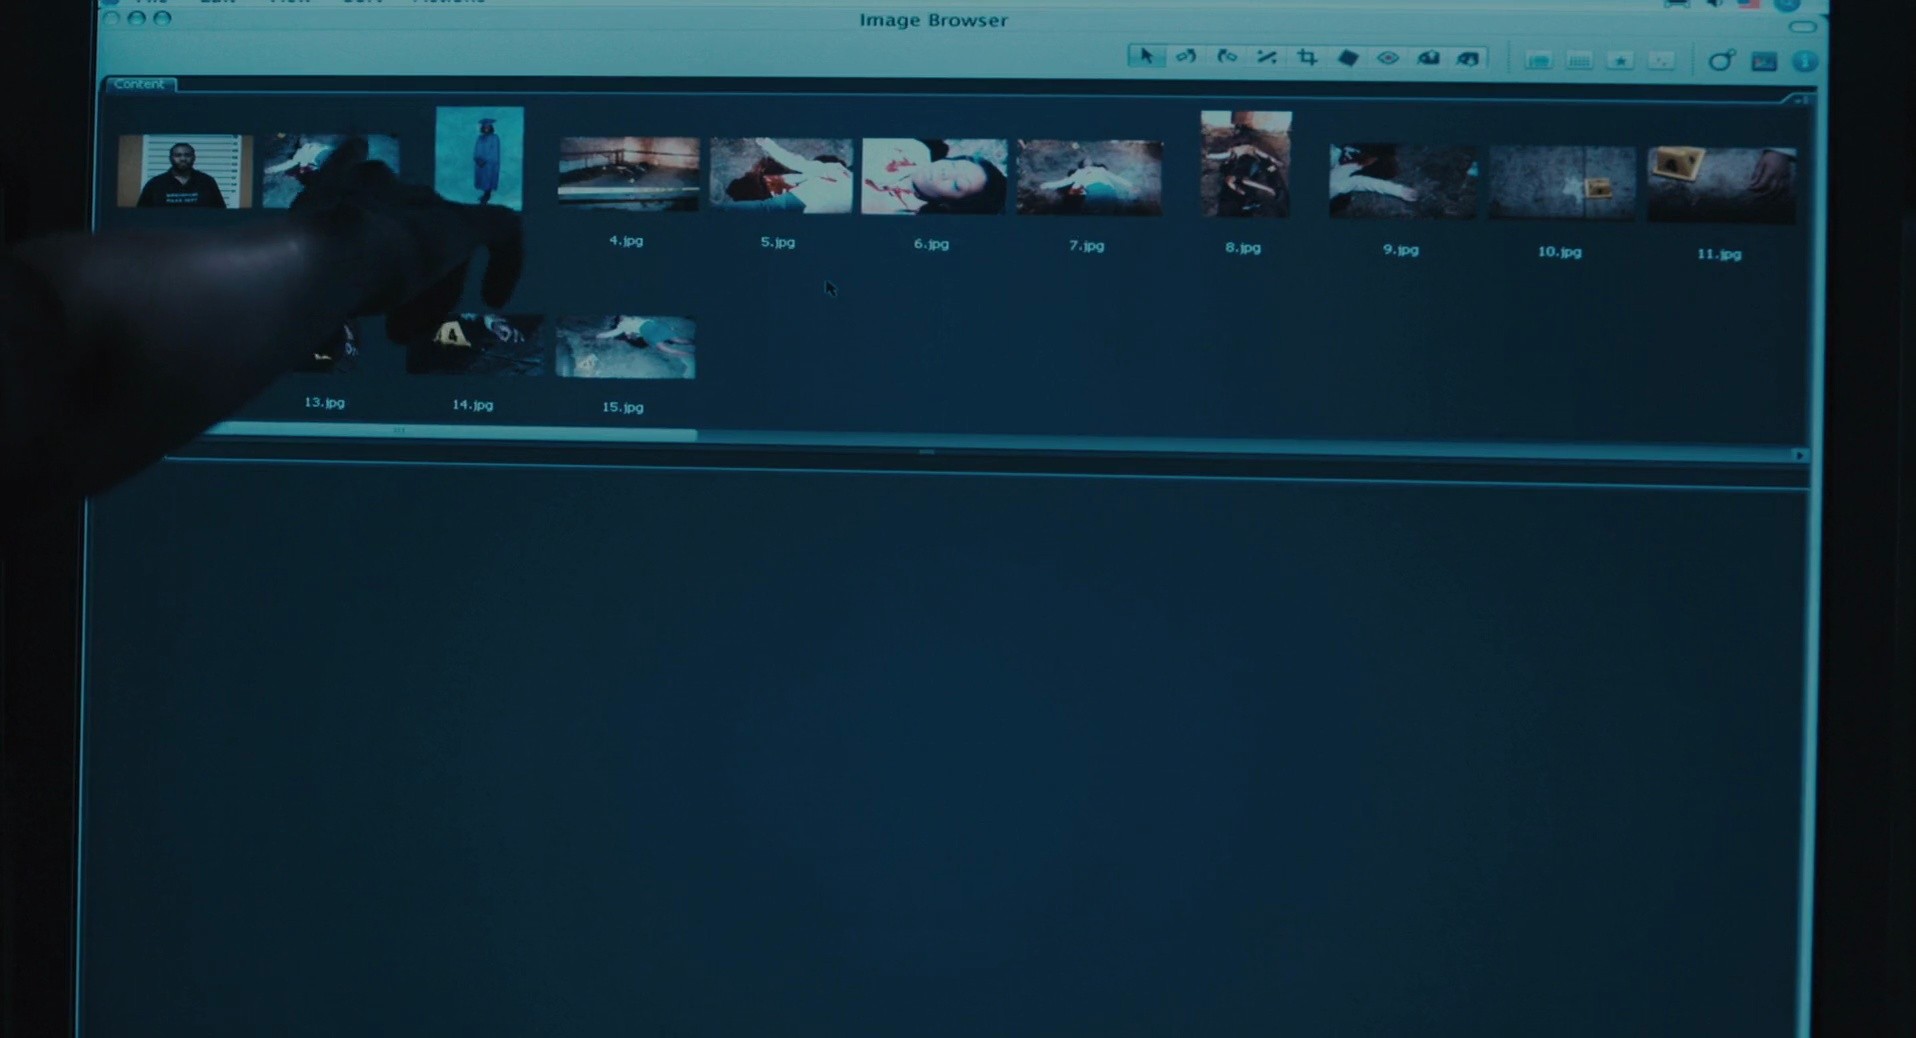Viewport: 1916px width, 1038px height.
Task: Click the last icon in the tool group
Action: pos(1468,59)
